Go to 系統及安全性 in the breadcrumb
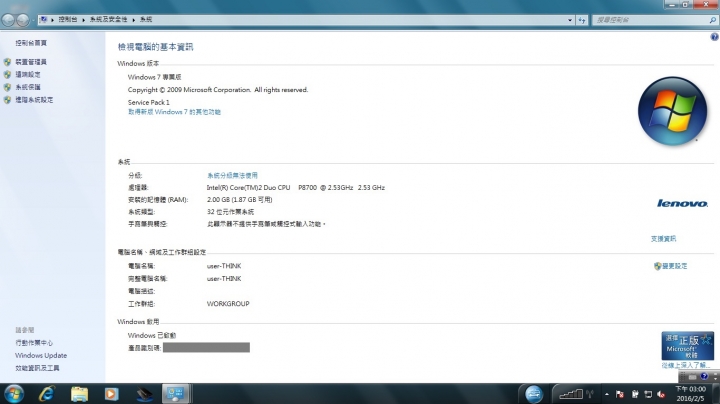The height and width of the screenshot is (404, 720). [108, 20]
